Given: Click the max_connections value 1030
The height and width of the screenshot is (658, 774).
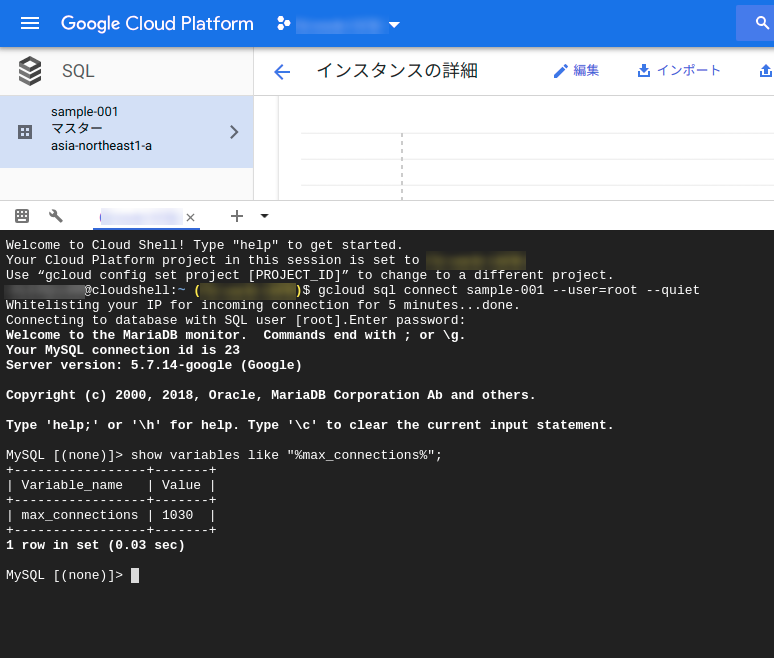Looking at the screenshot, I should point(178,515).
